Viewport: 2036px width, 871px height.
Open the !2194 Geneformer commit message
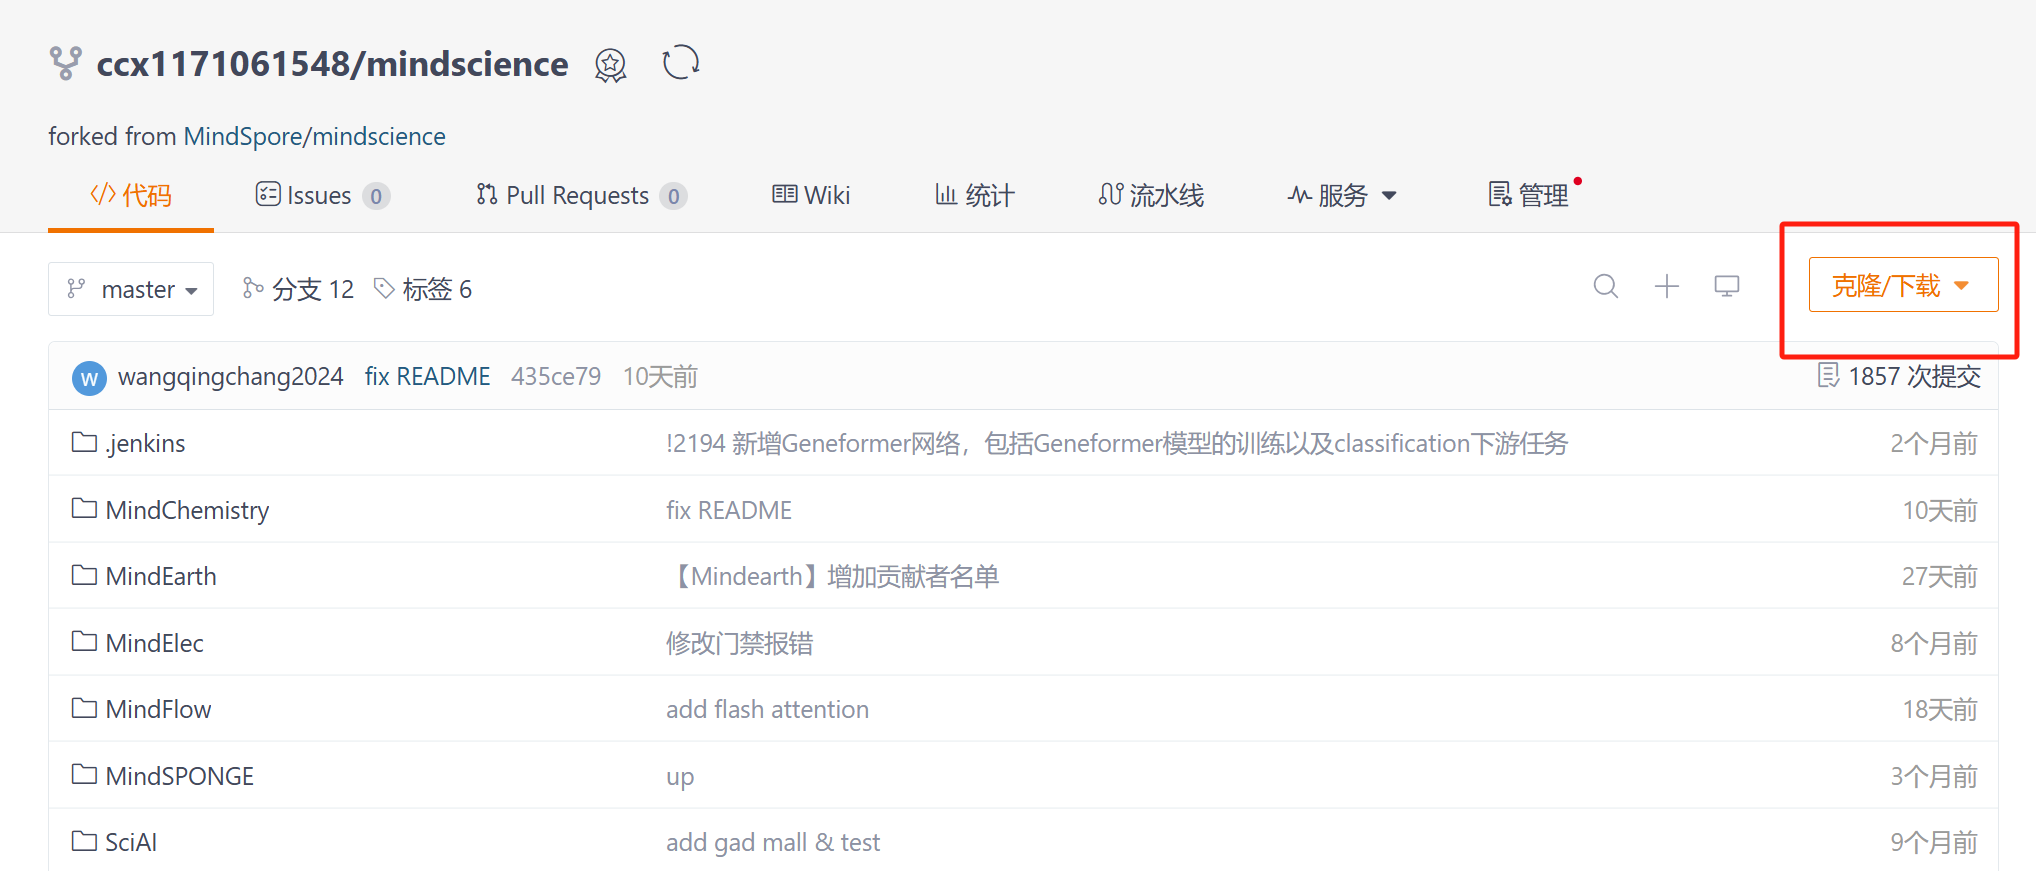pyautogui.click(x=1117, y=443)
